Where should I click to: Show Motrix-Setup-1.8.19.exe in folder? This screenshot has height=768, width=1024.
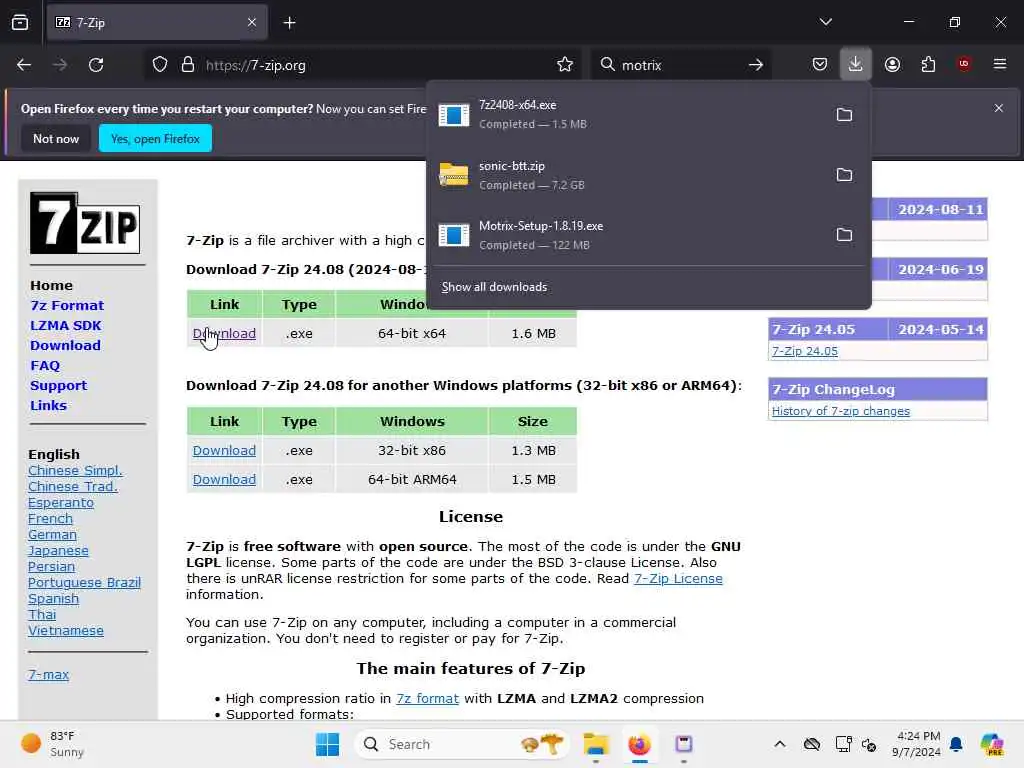click(x=844, y=235)
